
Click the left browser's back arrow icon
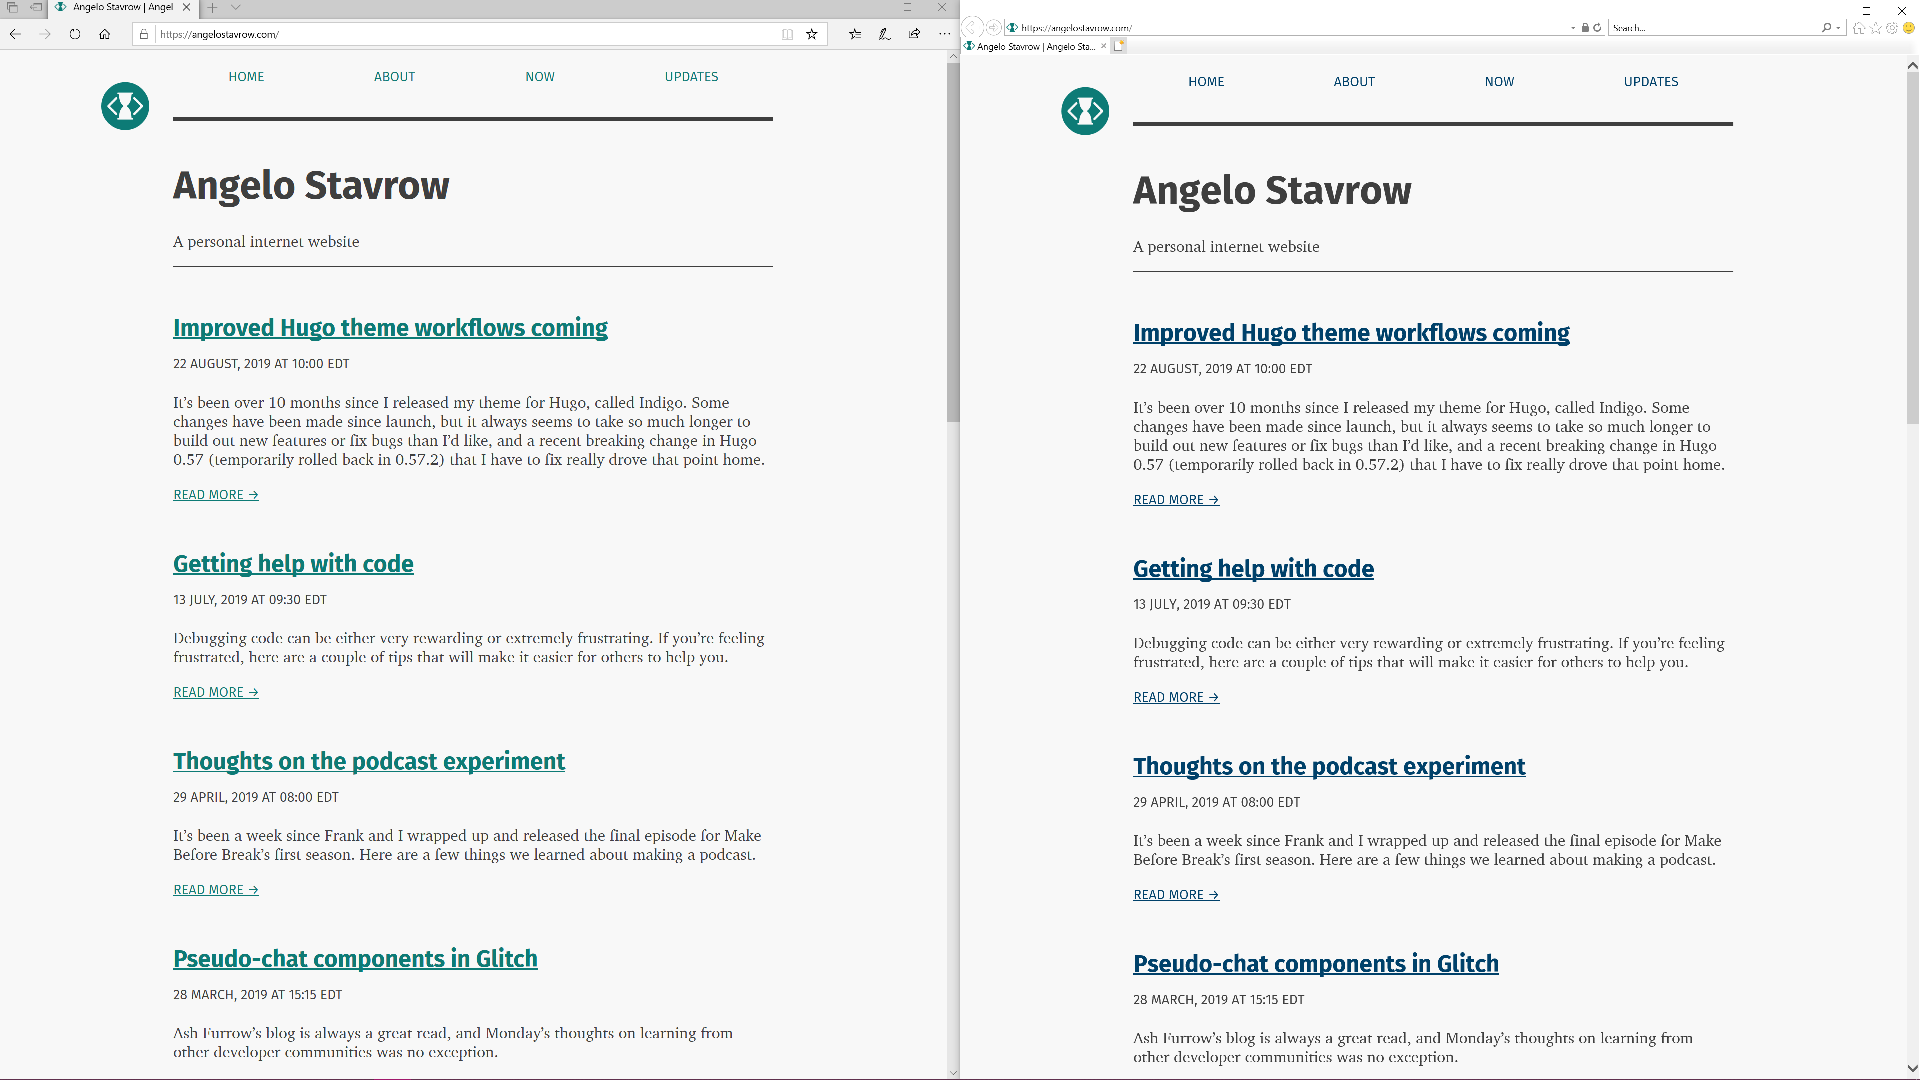coord(16,34)
